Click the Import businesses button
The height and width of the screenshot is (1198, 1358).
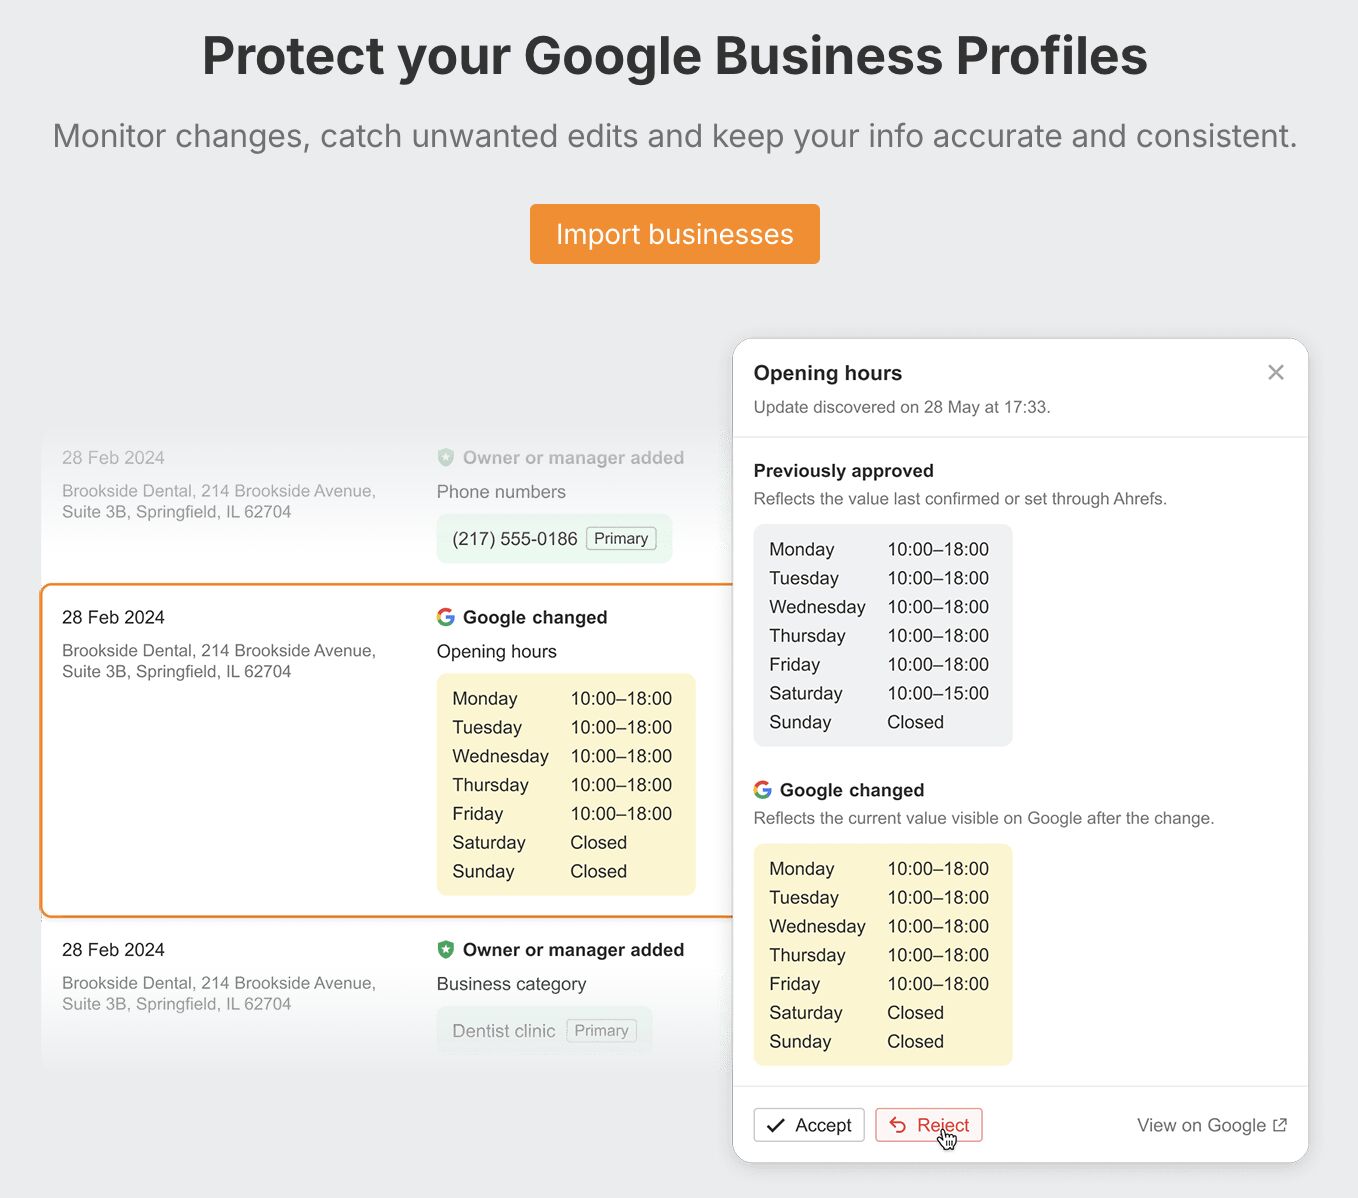point(674,234)
